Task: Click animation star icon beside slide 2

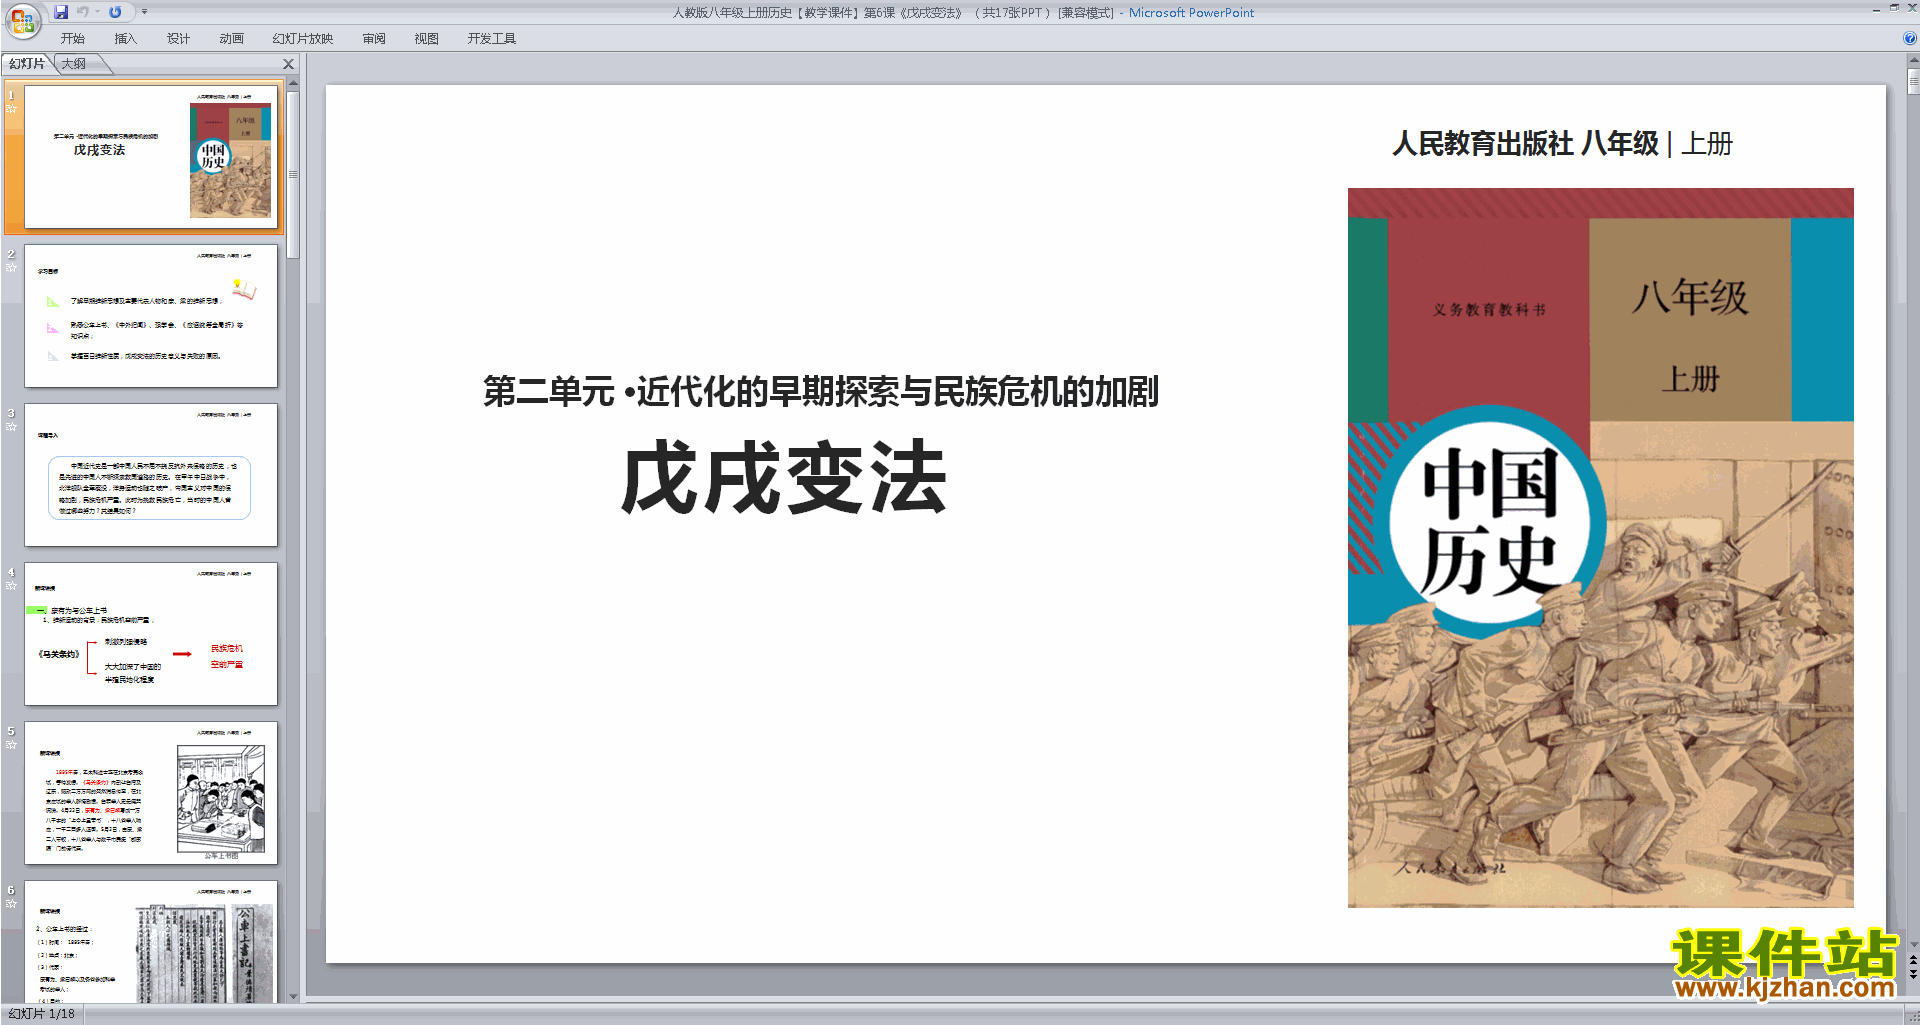Action: [12, 268]
